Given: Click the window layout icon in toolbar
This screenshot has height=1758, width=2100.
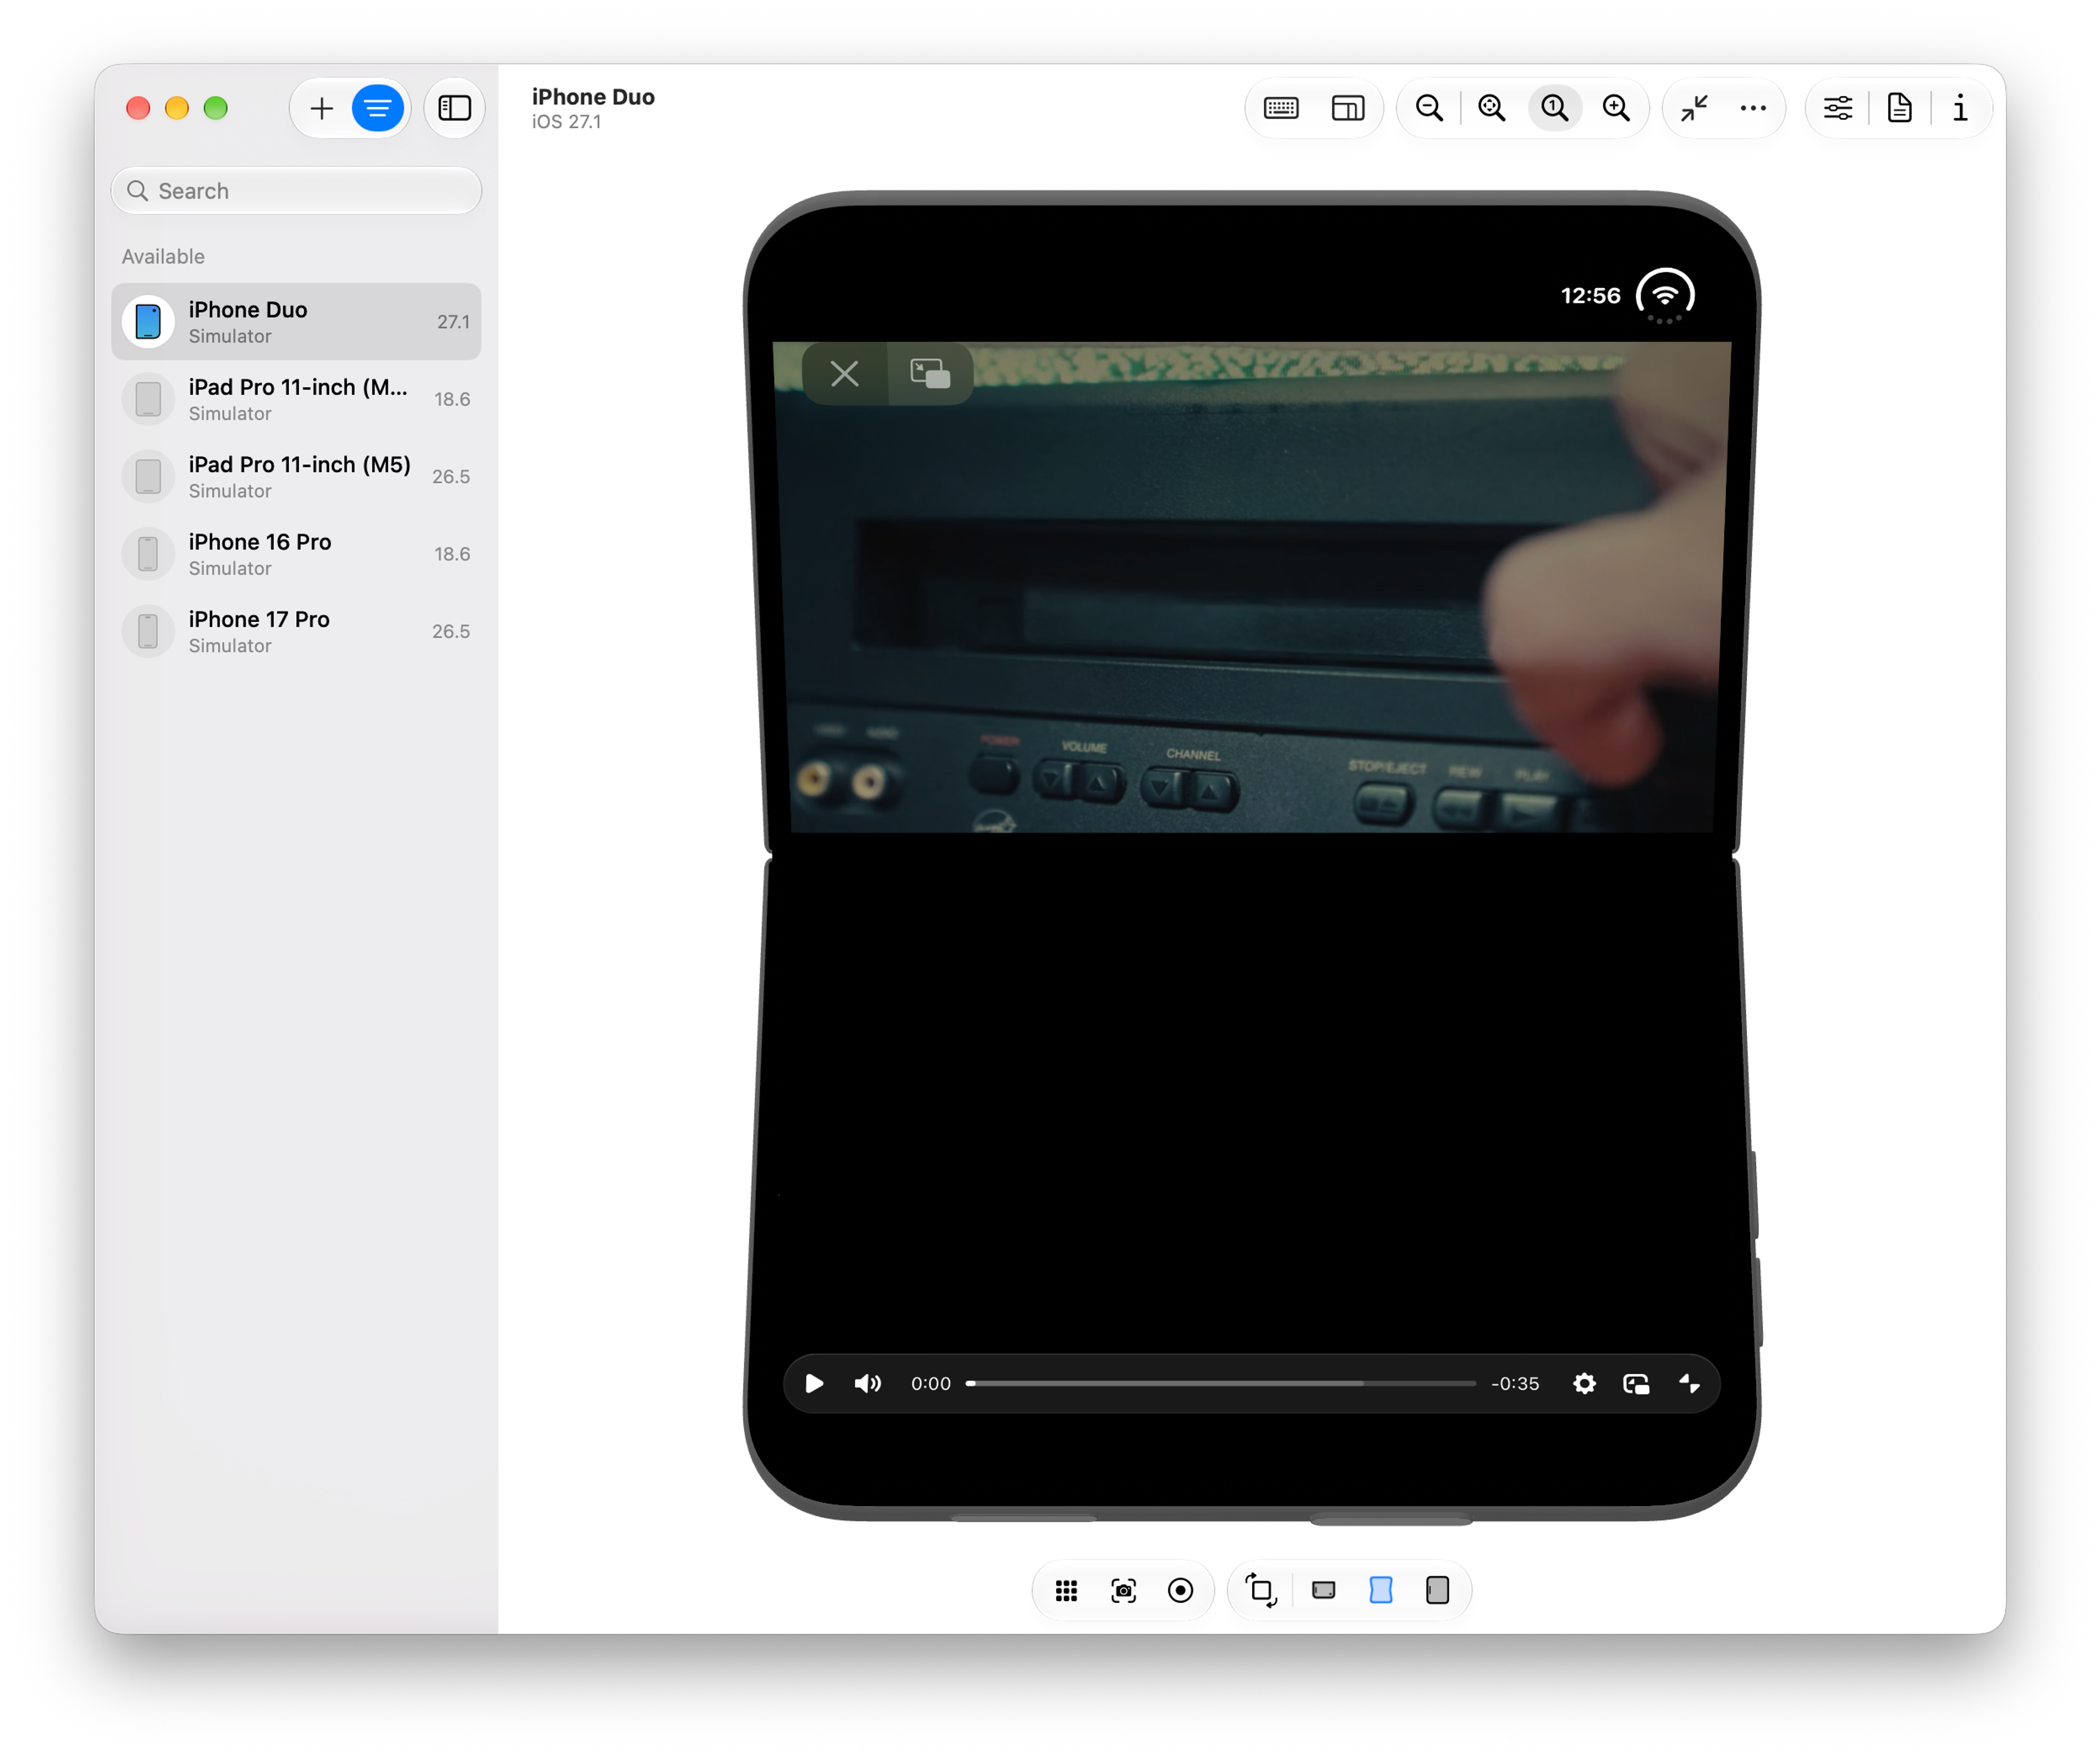Looking at the screenshot, I should tap(1348, 108).
